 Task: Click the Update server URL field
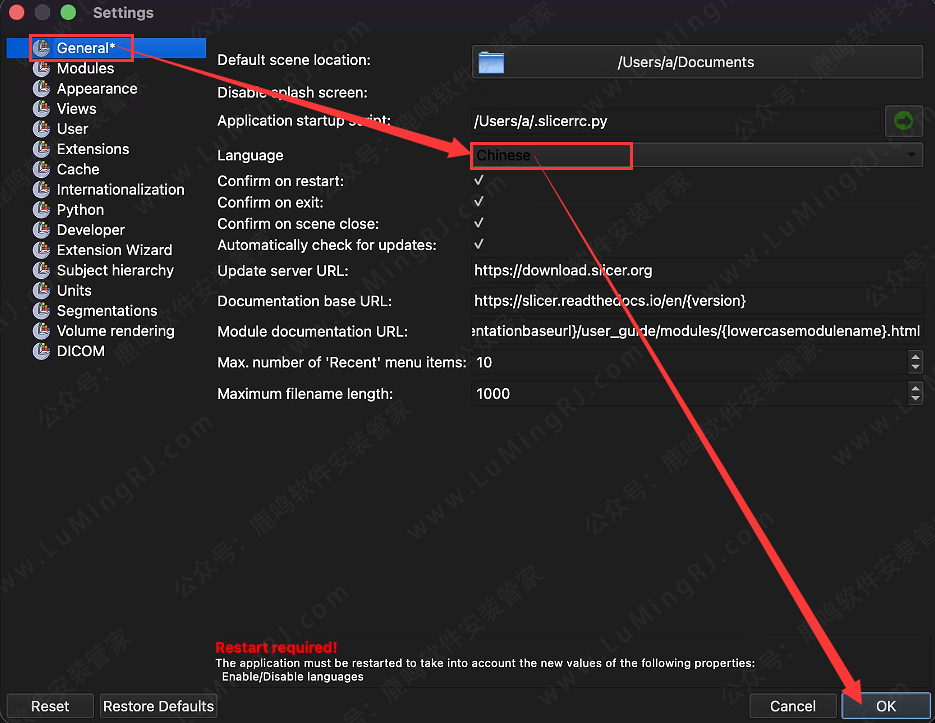coord(697,270)
